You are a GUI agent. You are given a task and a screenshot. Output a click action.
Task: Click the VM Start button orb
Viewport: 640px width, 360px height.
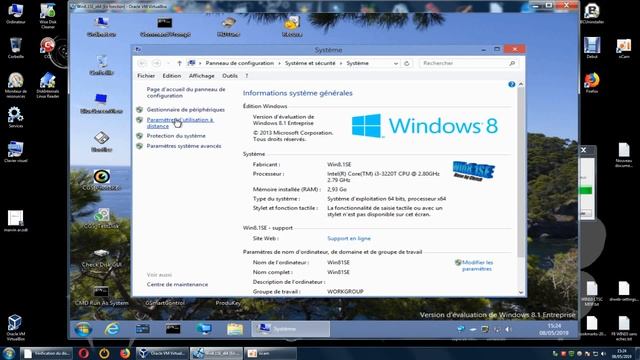click(83, 329)
